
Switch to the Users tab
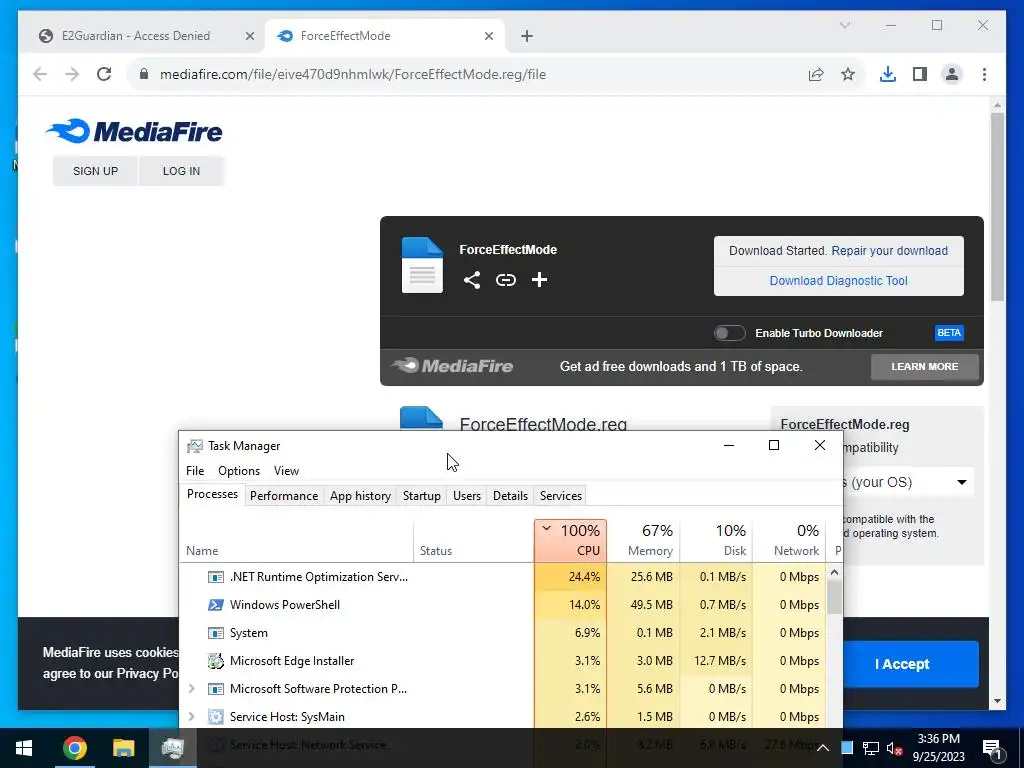click(x=467, y=496)
